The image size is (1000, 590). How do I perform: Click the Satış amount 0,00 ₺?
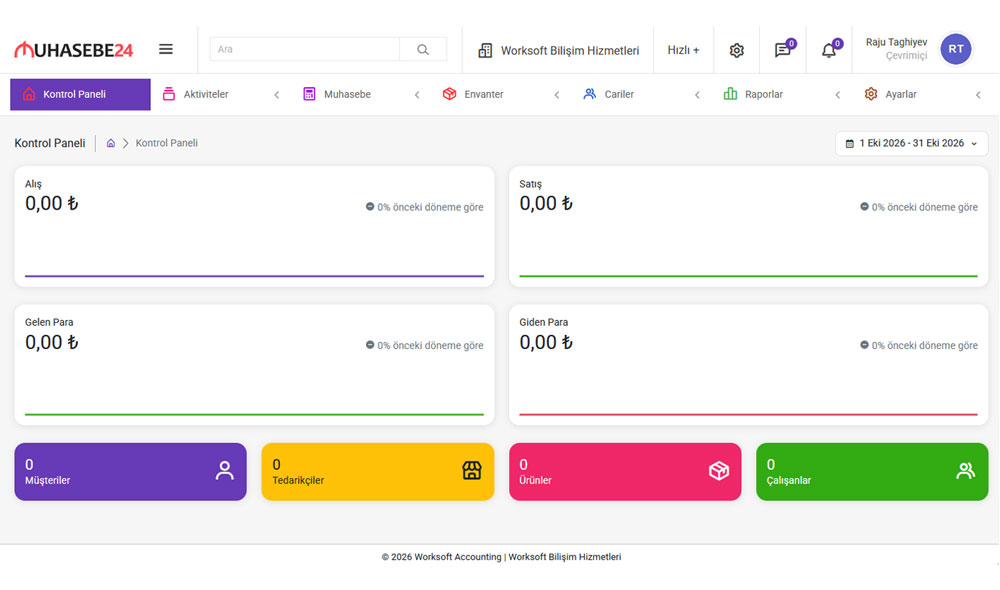[x=546, y=203]
